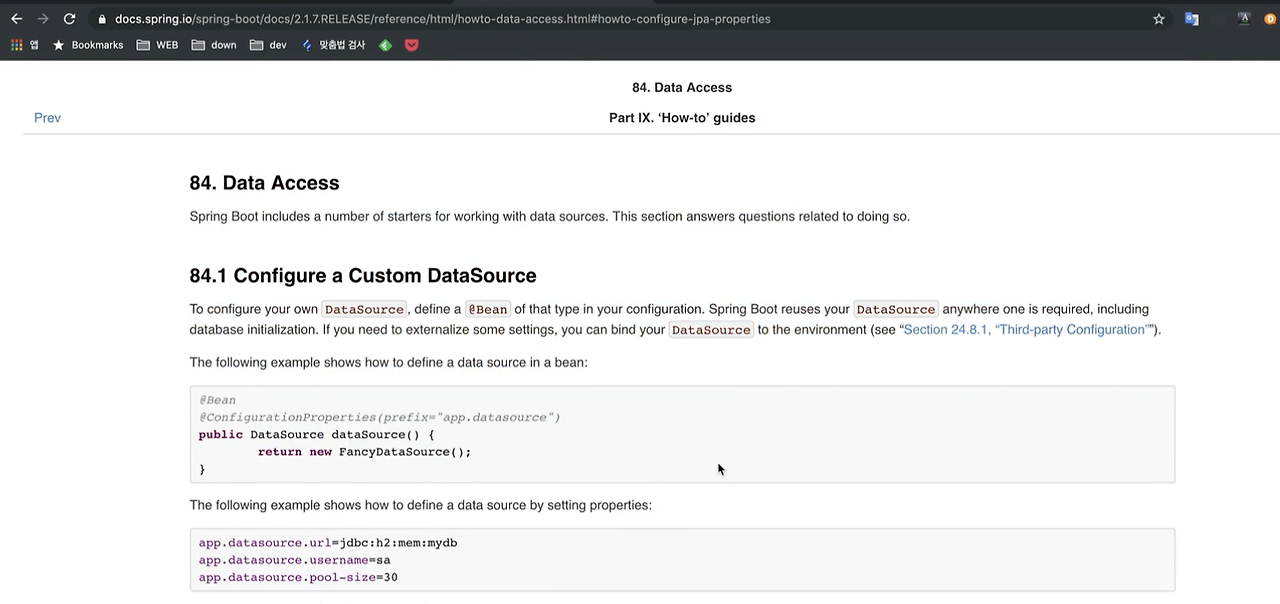Reload the page with the refresh icon
The height and width of the screenshot is (604, 1280).
[69, 19]
